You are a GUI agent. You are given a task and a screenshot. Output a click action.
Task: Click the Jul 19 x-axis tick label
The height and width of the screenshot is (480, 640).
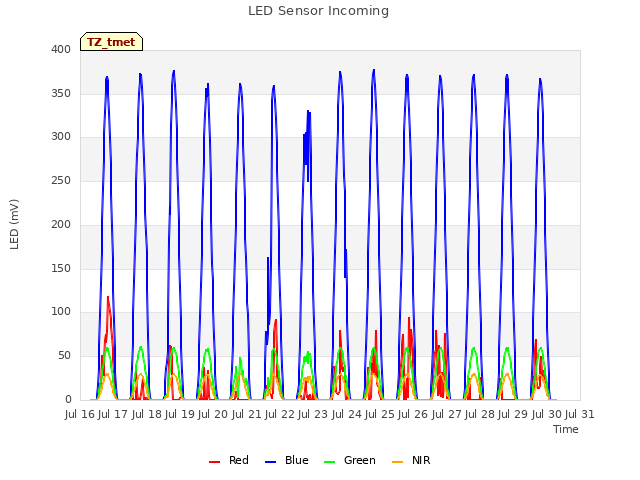[180, 414]
